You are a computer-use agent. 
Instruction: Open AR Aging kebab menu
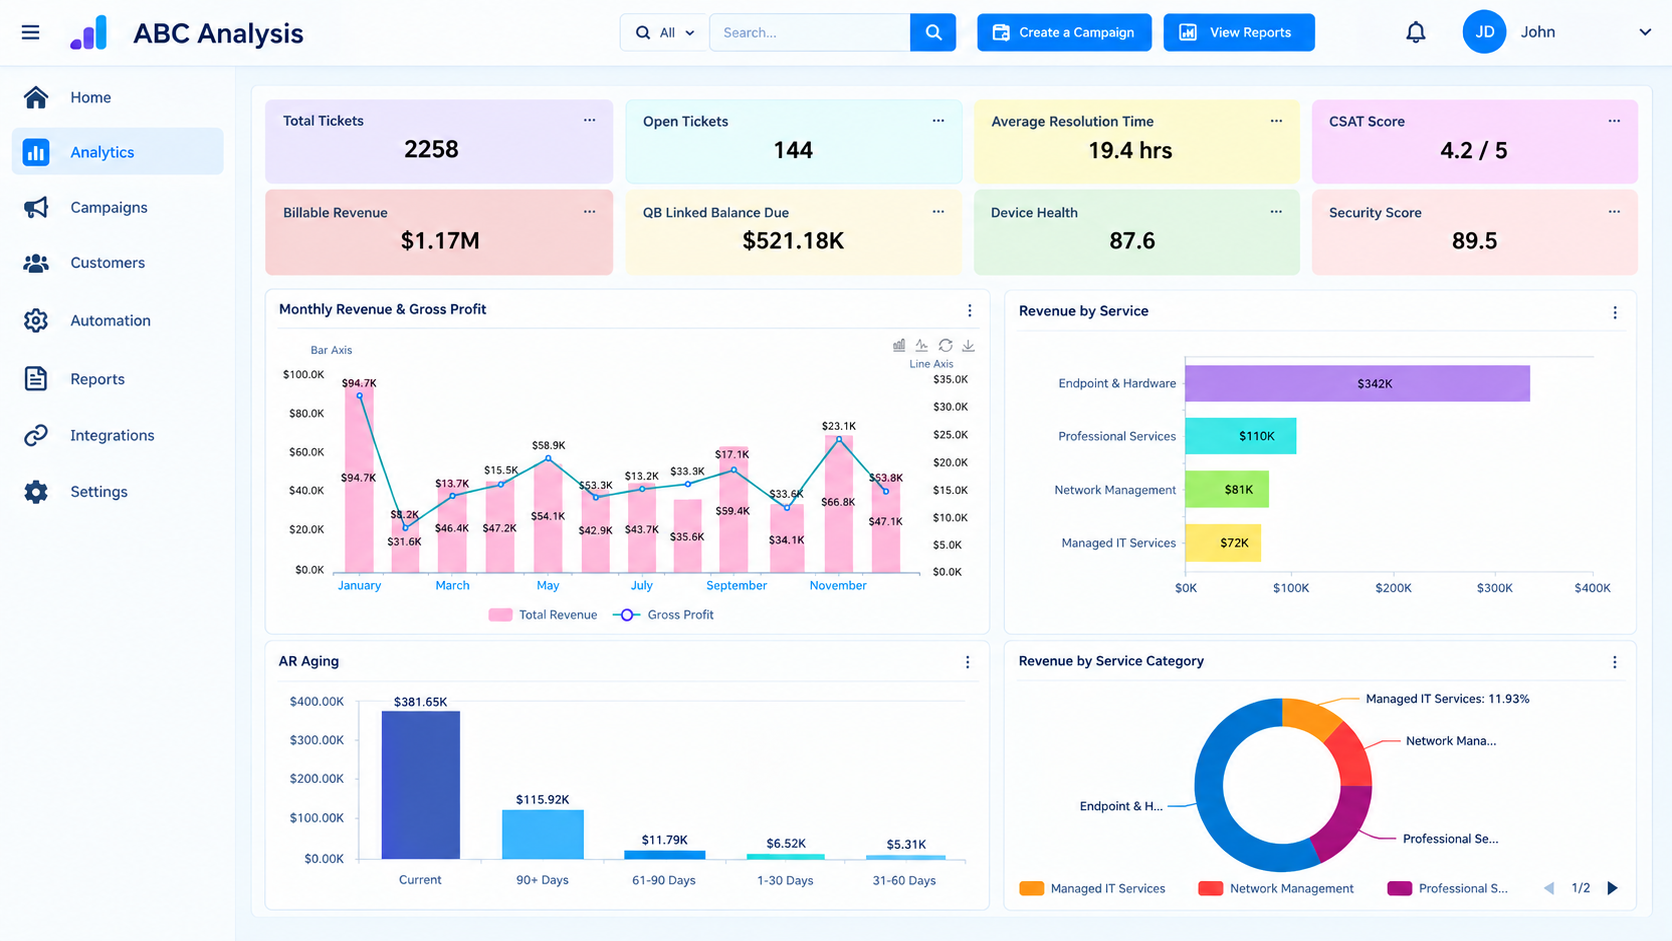[x=967, y=662]
